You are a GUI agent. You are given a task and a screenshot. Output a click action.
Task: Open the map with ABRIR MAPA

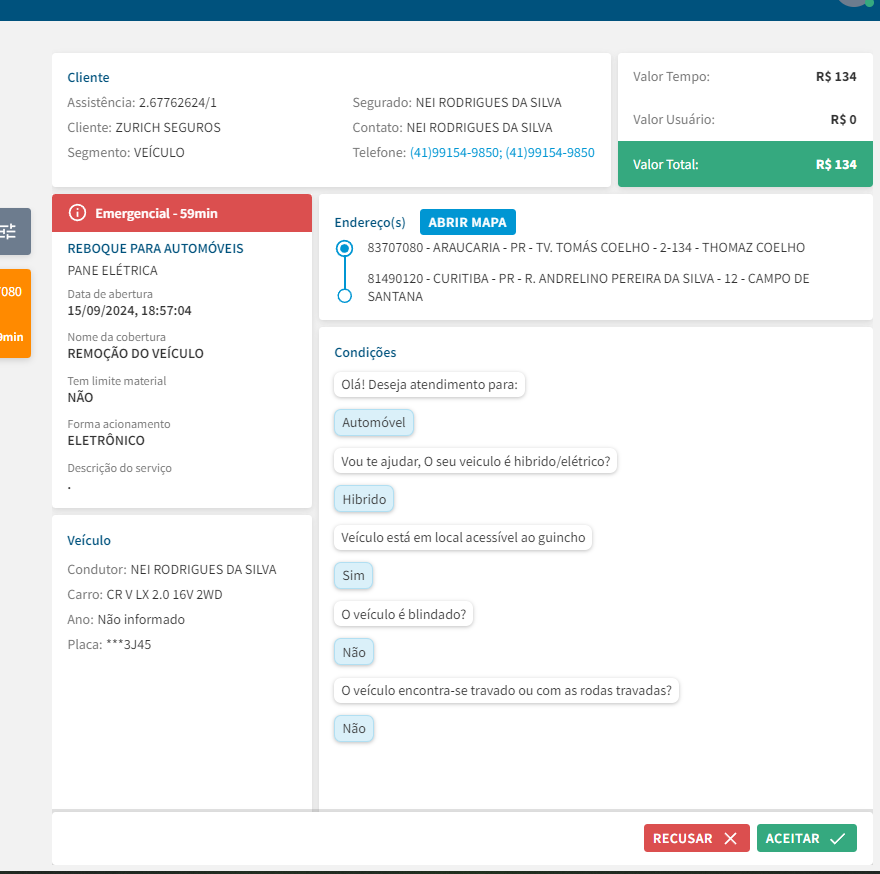468,222
